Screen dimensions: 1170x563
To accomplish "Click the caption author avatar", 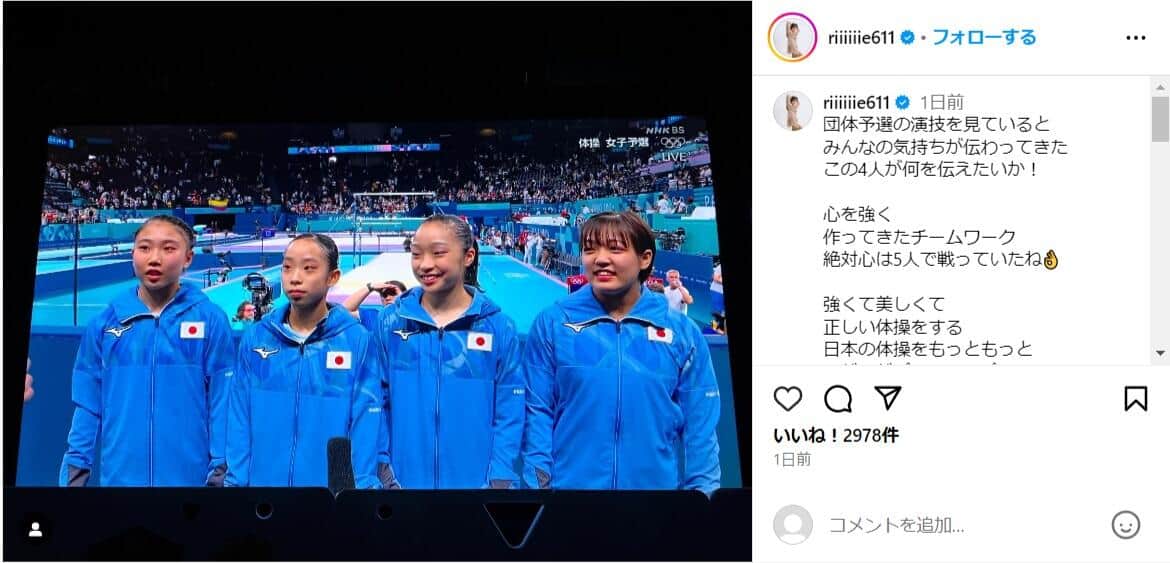I will click(x=792, y=111).
